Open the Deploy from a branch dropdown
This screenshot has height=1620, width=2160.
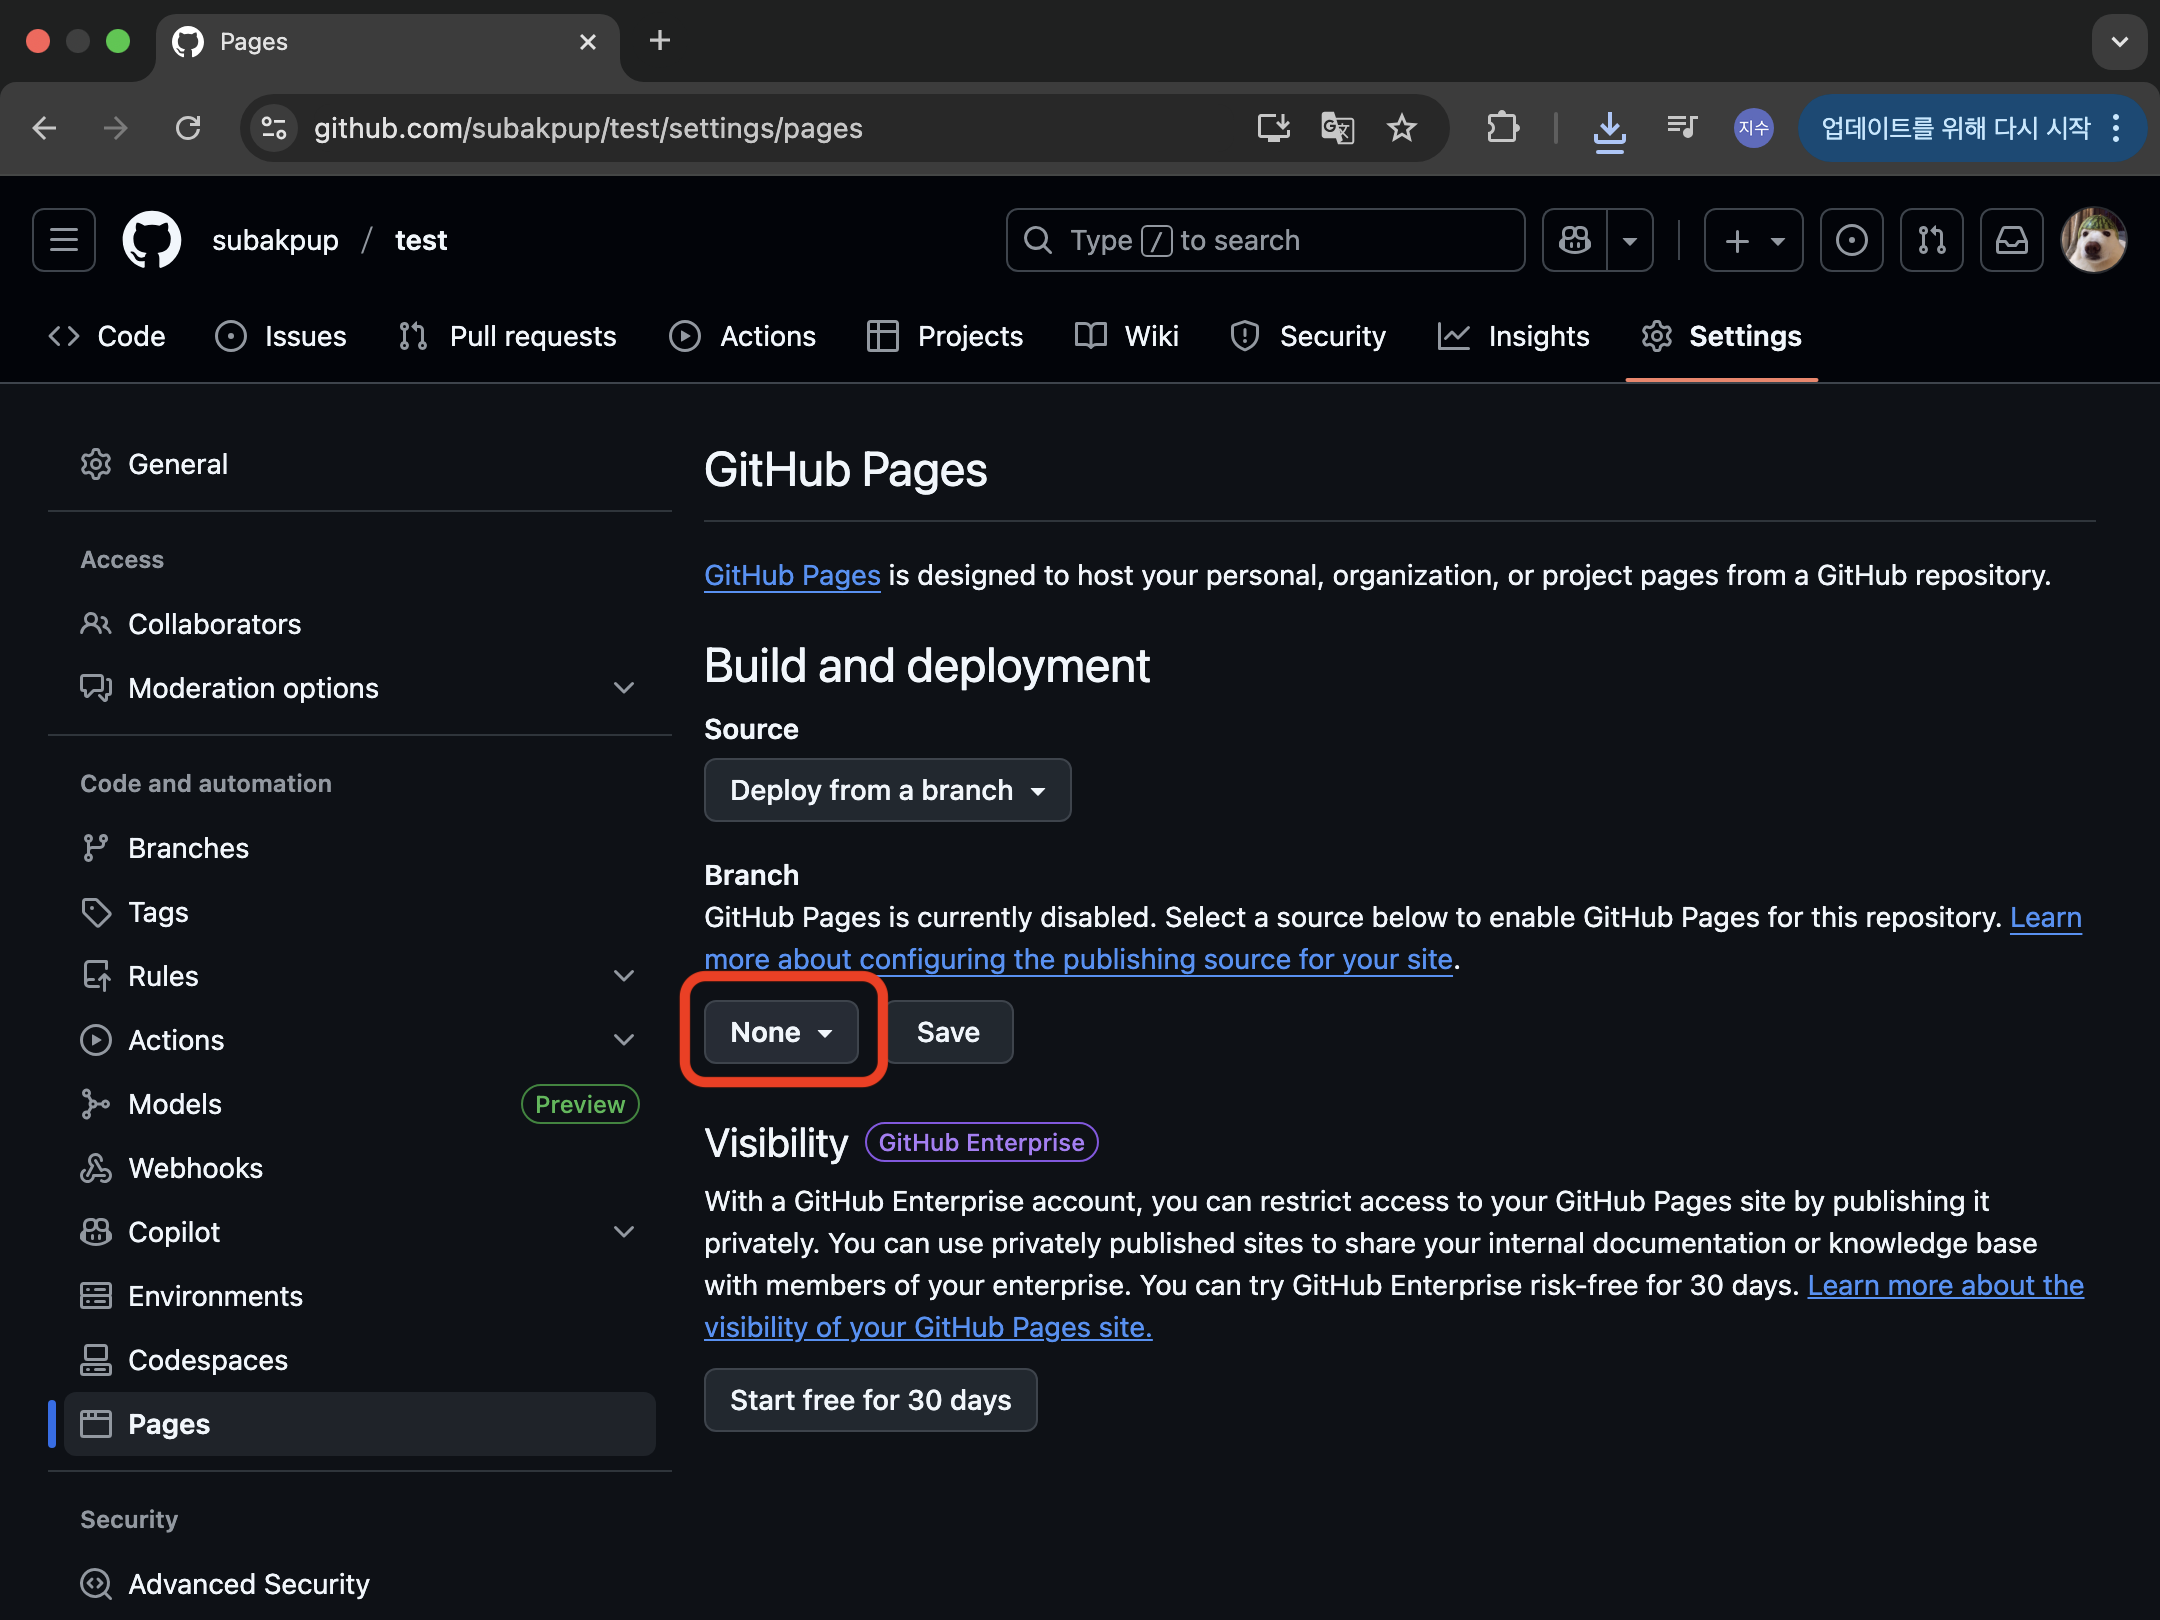click(887, 790)
